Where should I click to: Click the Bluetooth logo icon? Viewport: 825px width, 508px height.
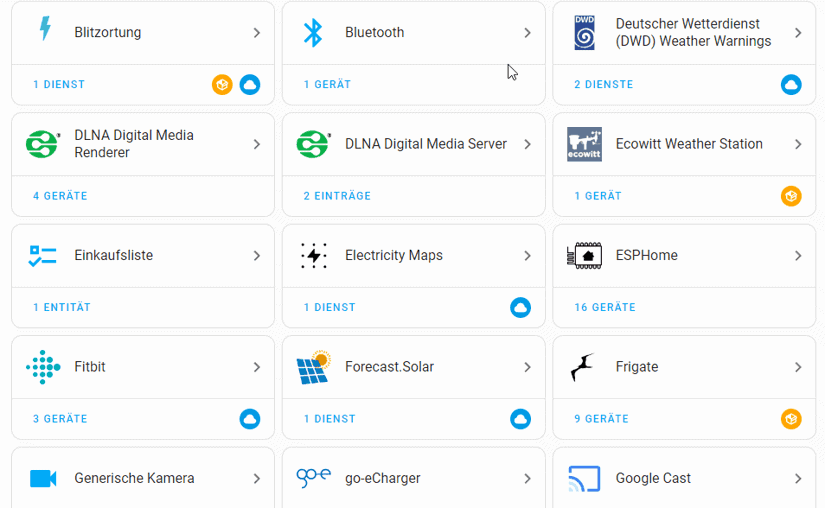(314, 32)
